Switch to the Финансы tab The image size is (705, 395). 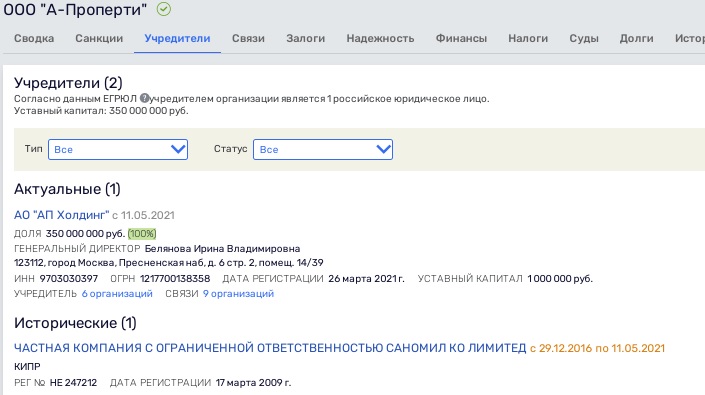coord(461,39)
